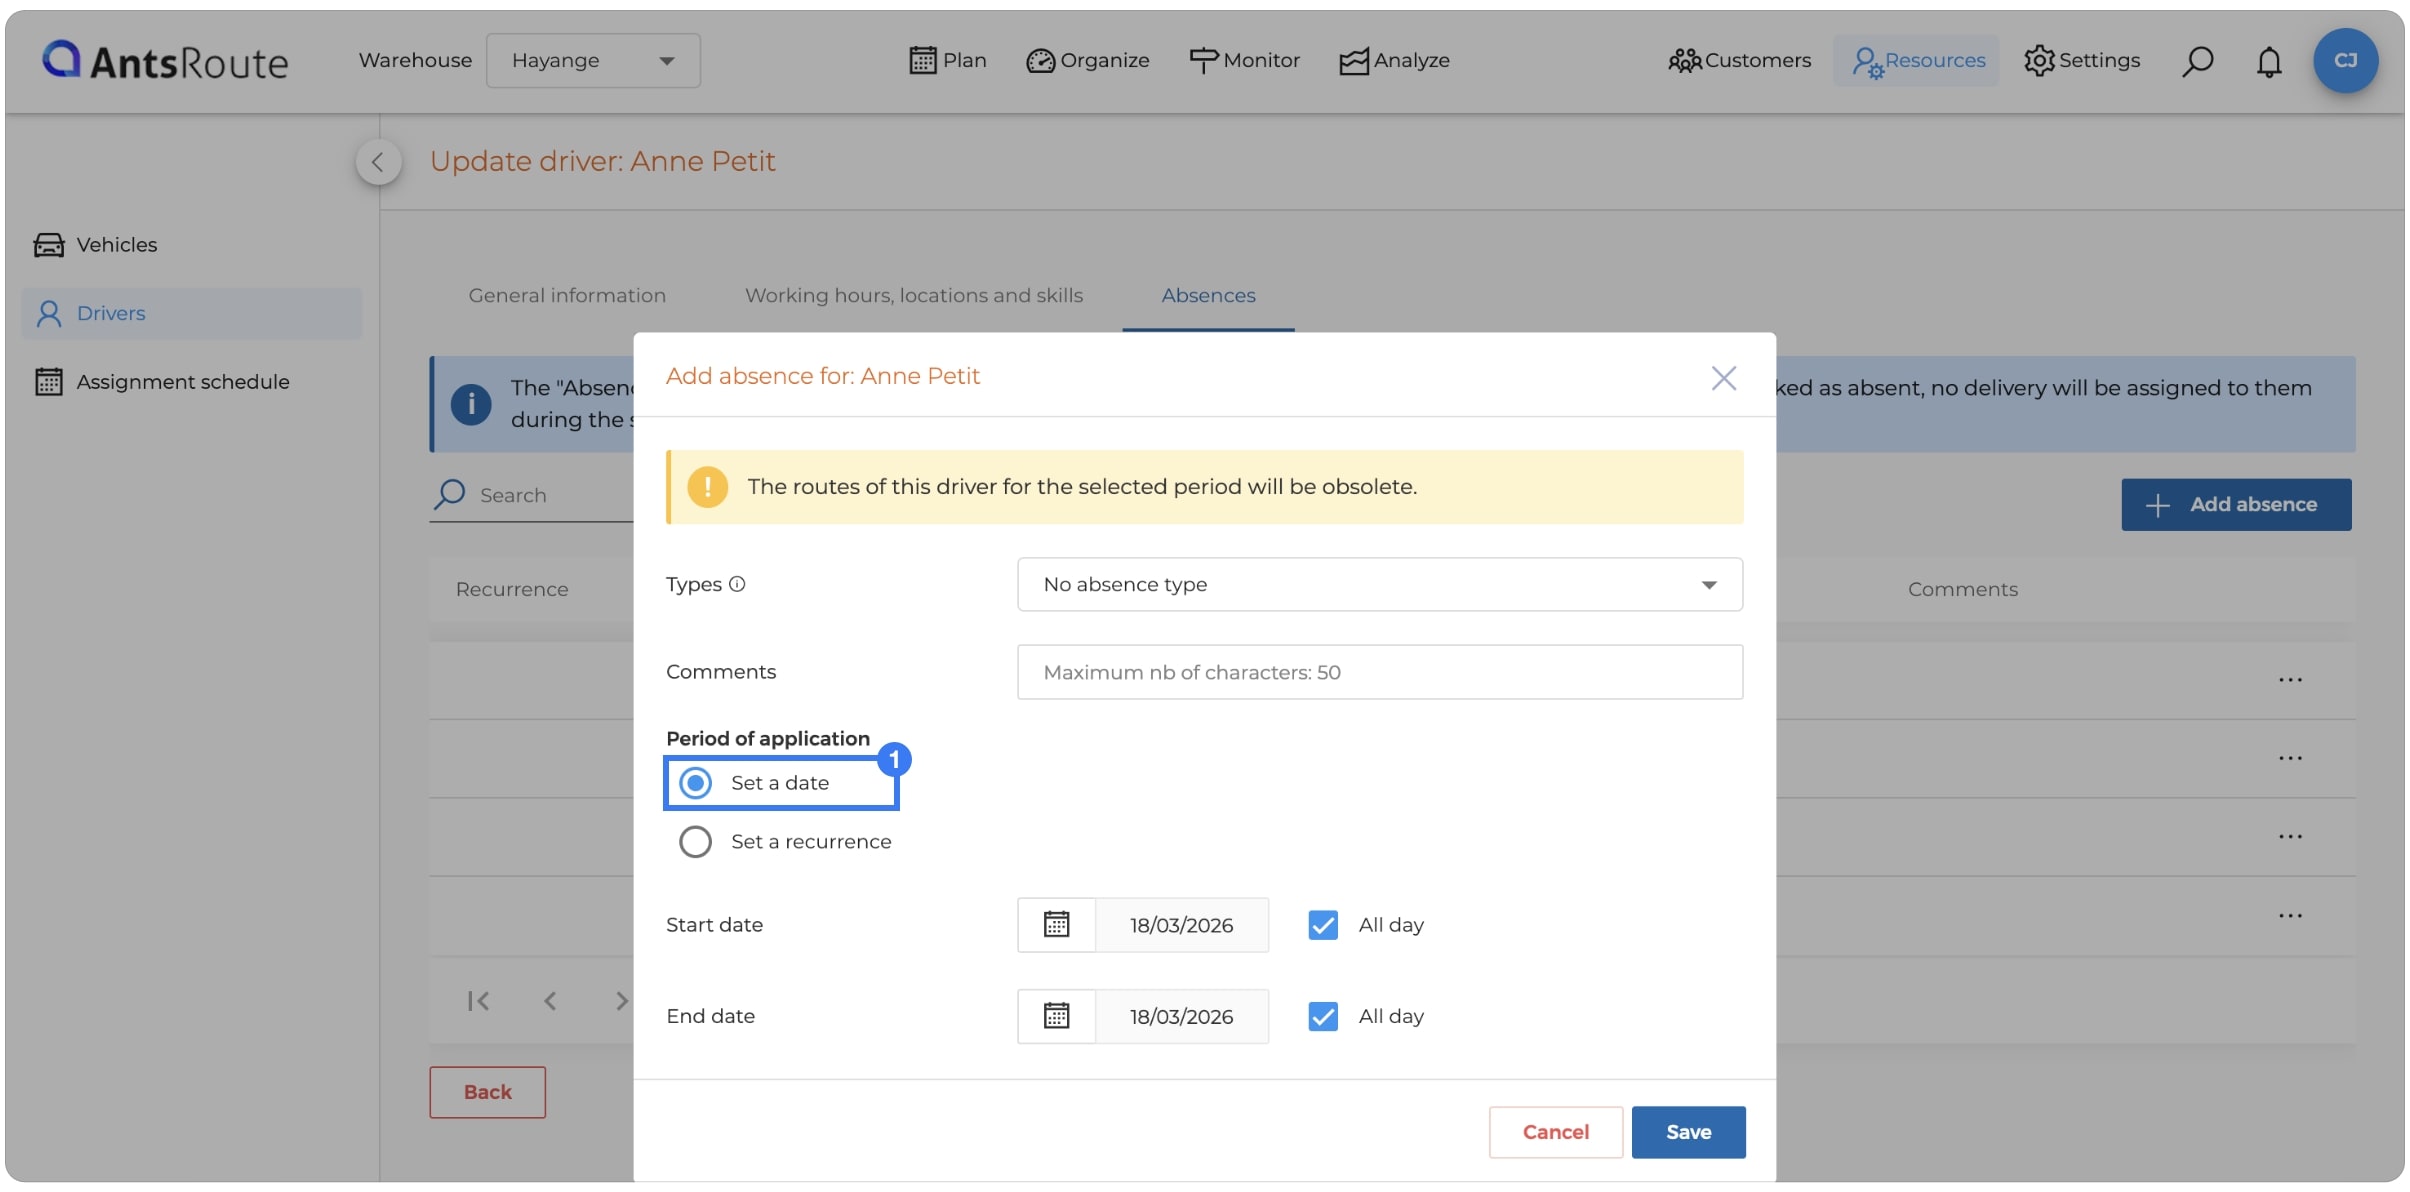2410x1192 pixels.
Task: Open the Plan menu
Action: pyautogui.click(x=947, y=60)
